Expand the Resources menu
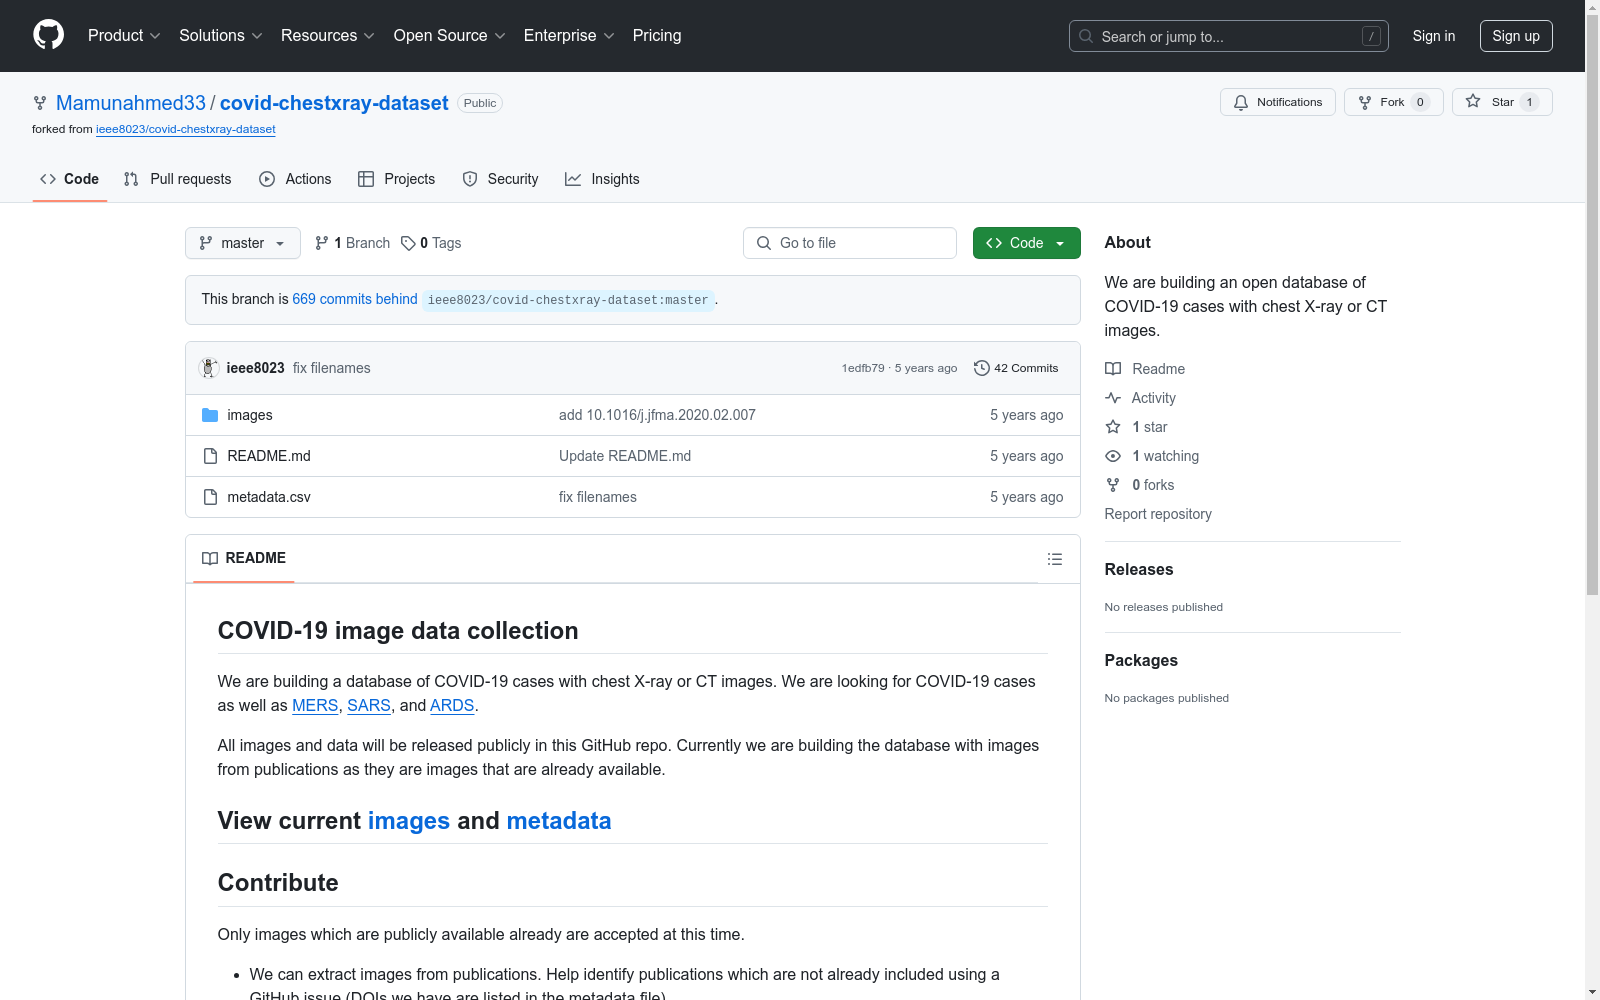 [x=328, y=36]
